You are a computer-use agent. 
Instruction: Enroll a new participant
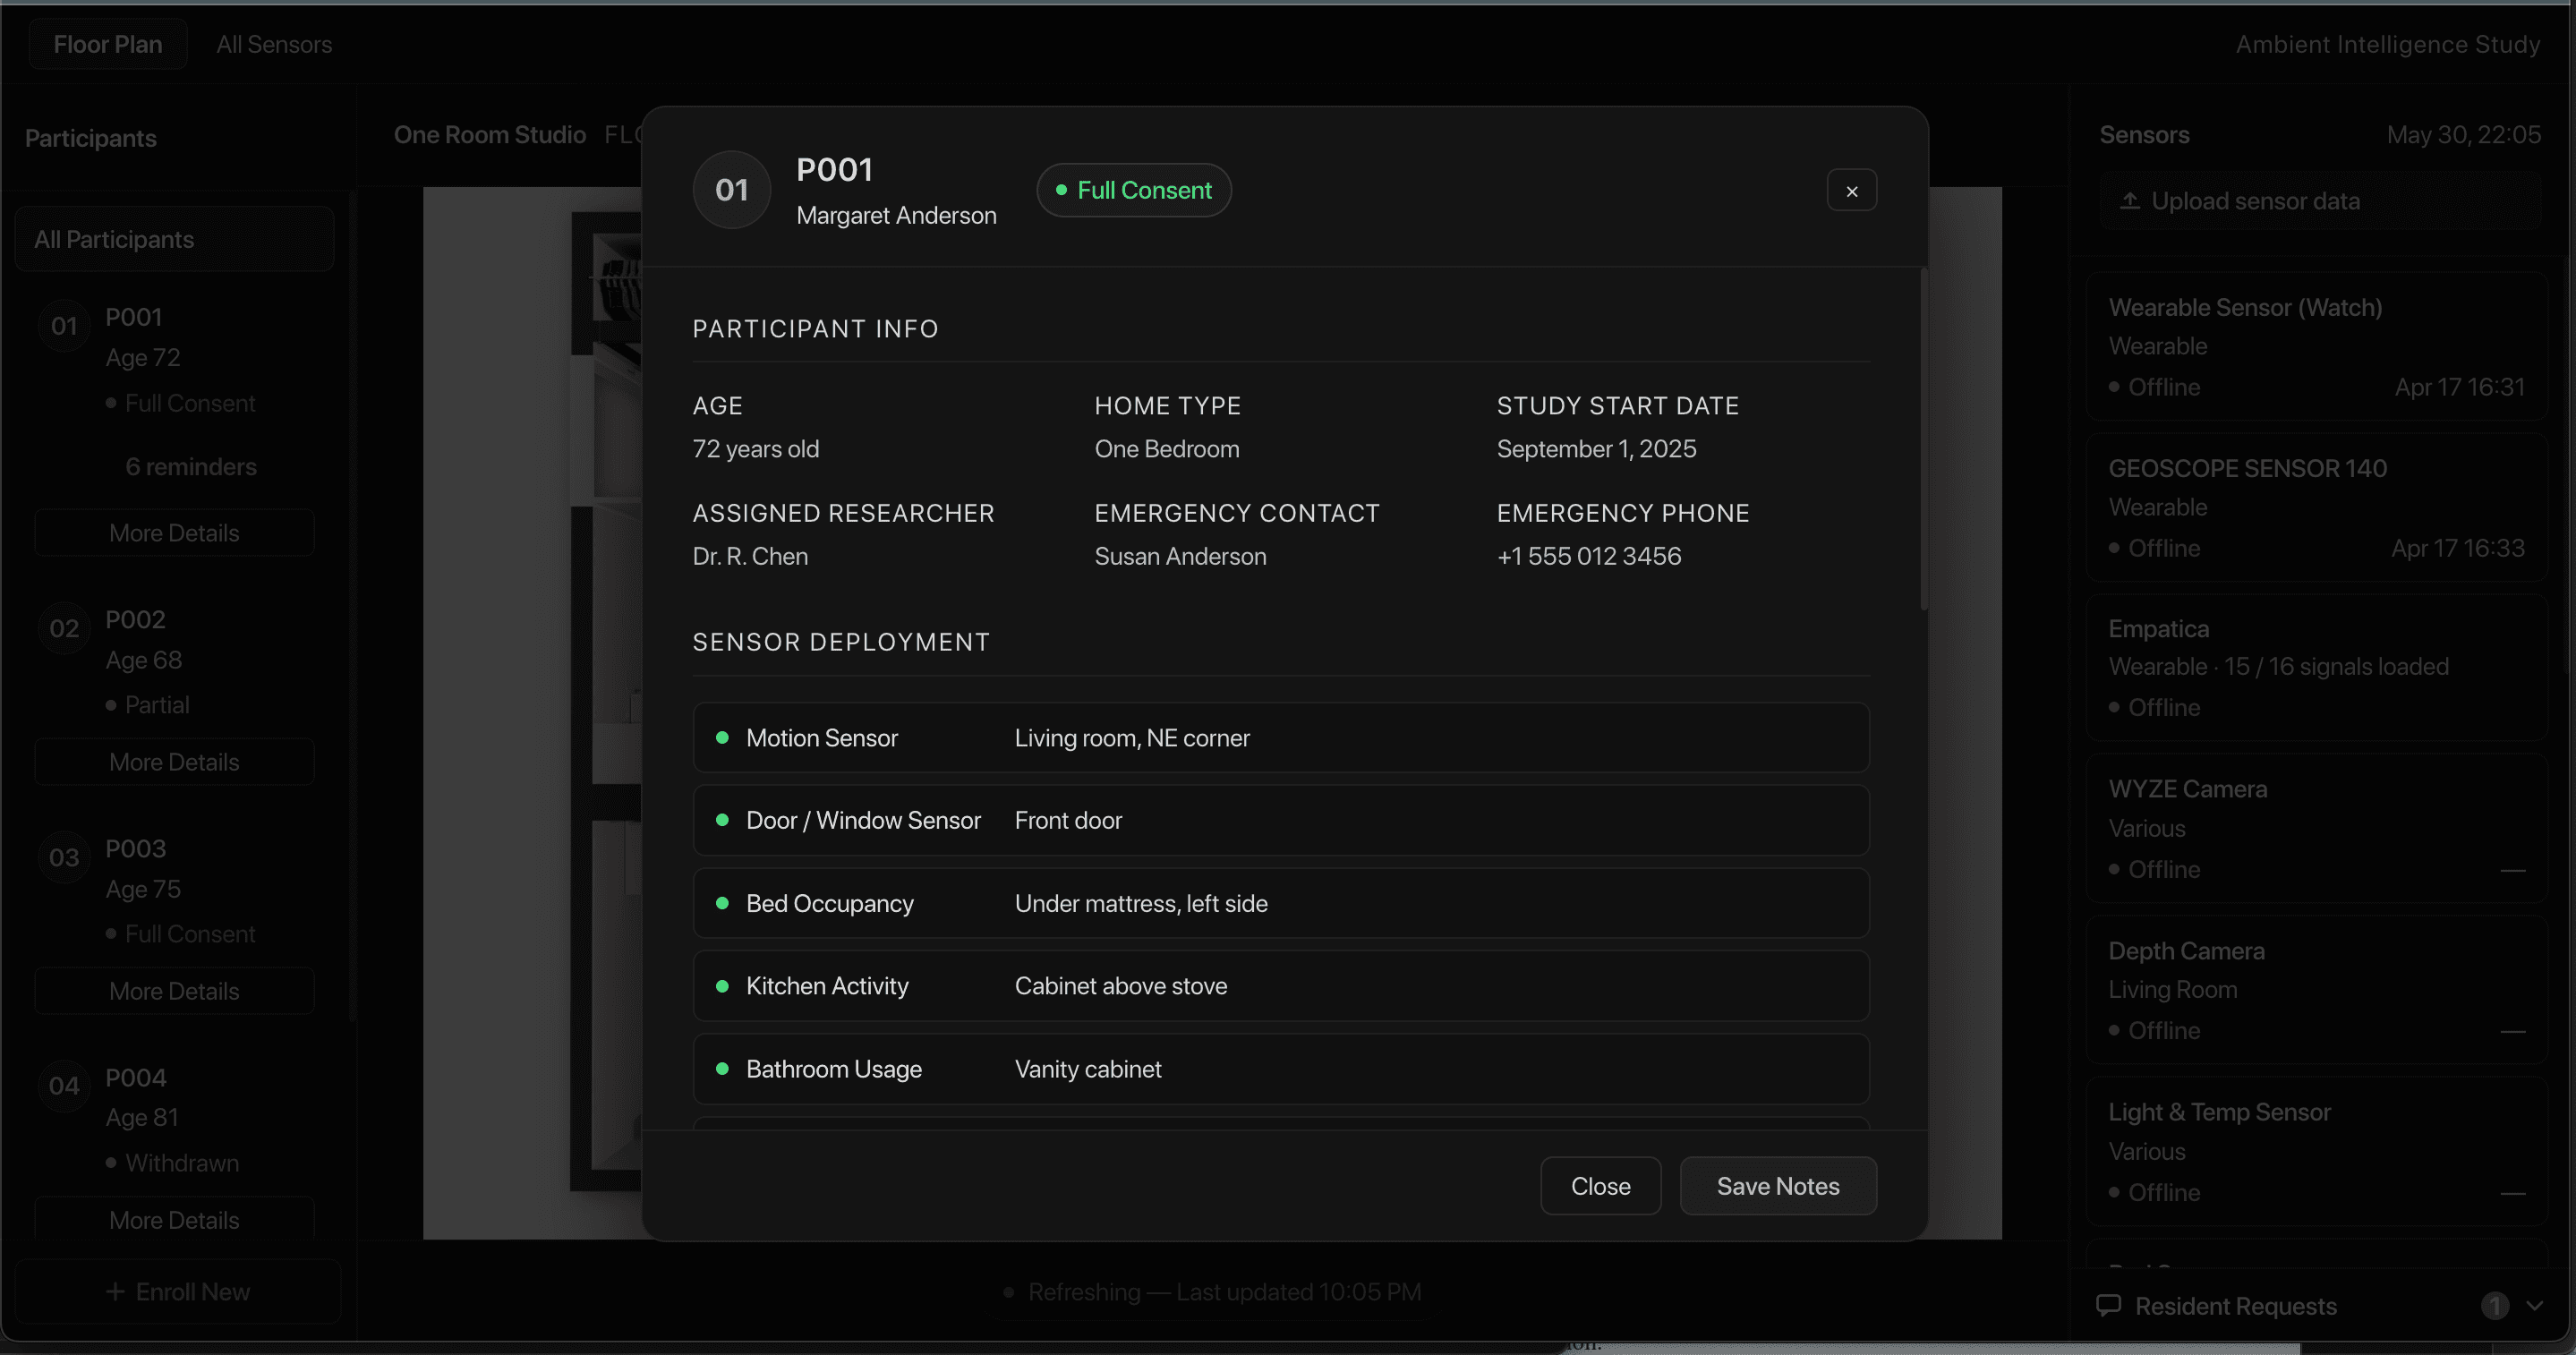[177, 1292]
